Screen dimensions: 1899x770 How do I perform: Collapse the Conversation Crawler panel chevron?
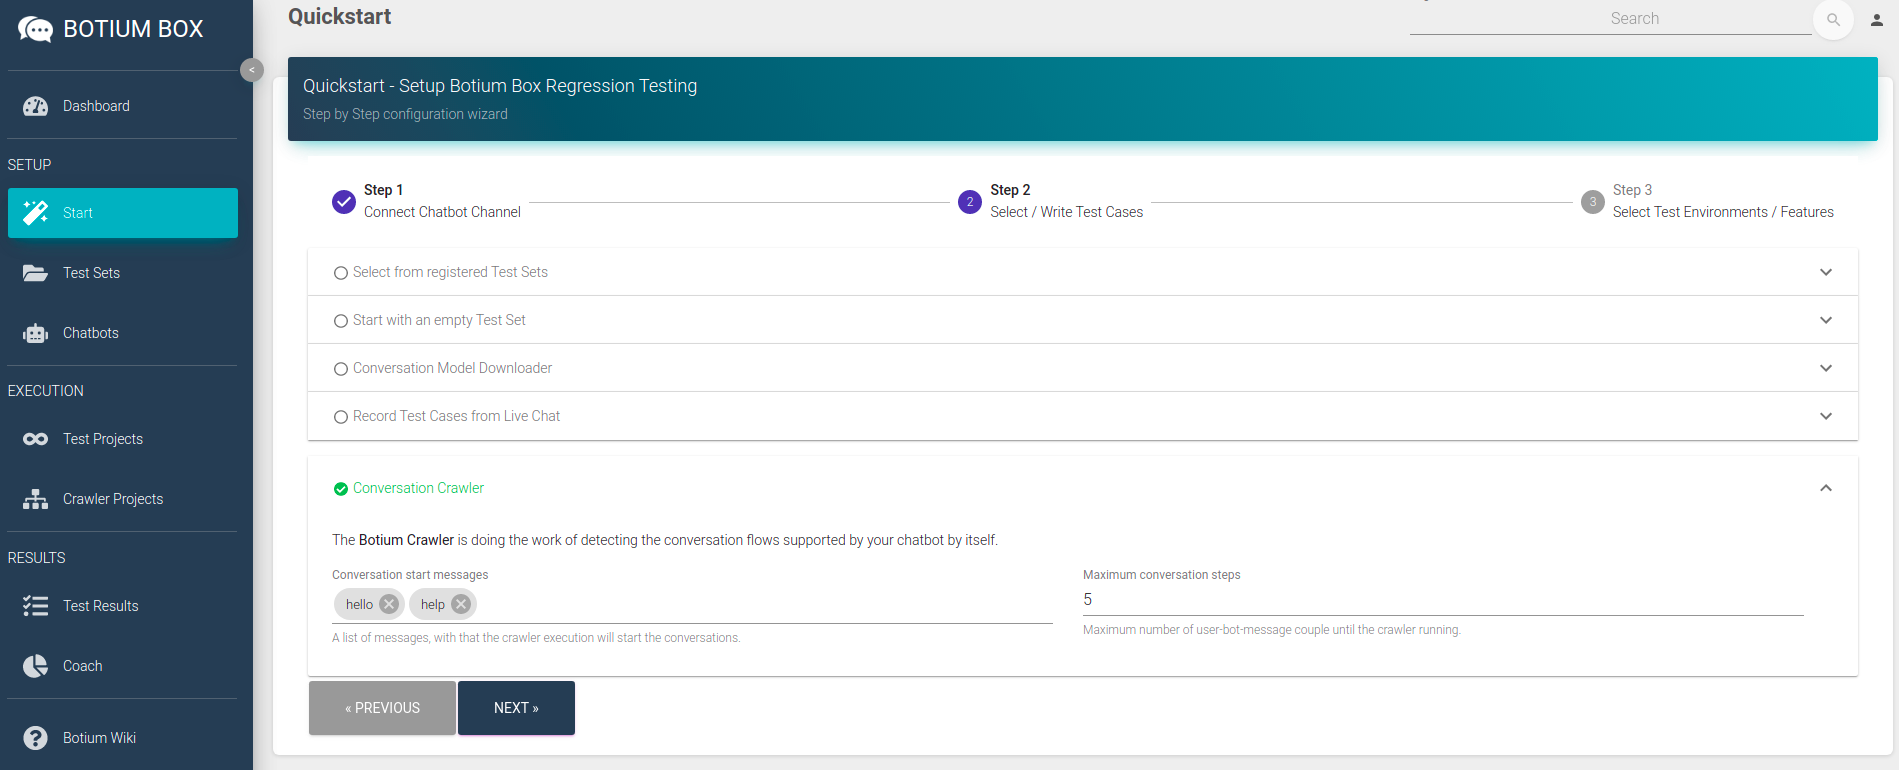(1826, 488)
